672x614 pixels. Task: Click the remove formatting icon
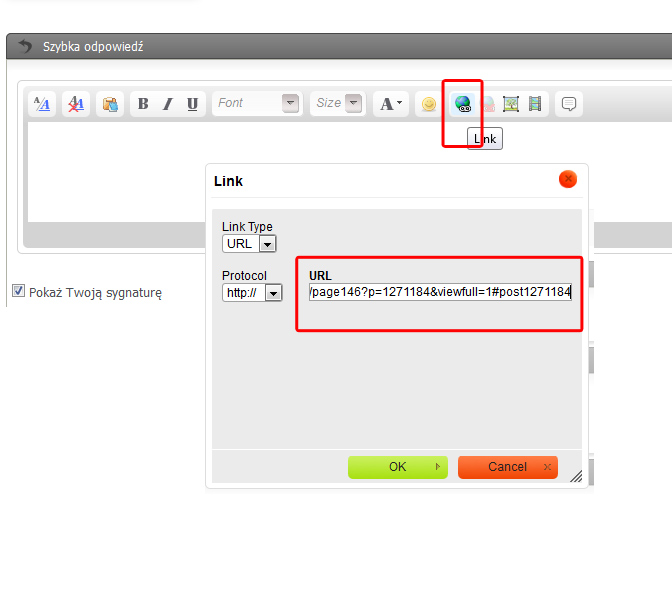point(76,104)
